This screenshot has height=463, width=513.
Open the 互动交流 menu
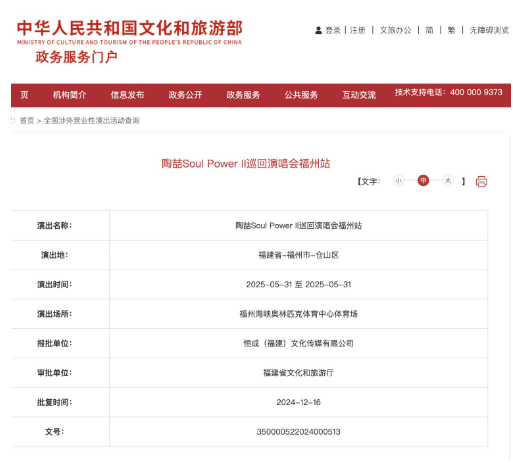pos(359,95)
